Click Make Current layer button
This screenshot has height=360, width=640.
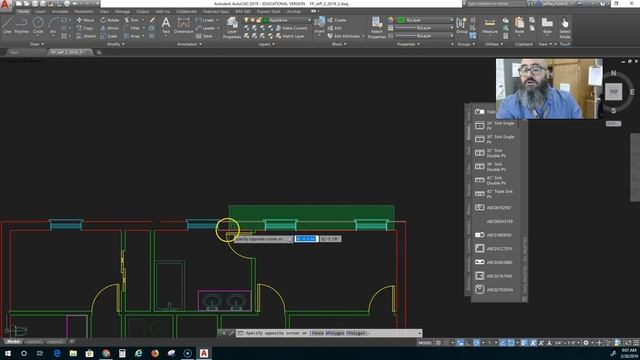pos(291,28)
